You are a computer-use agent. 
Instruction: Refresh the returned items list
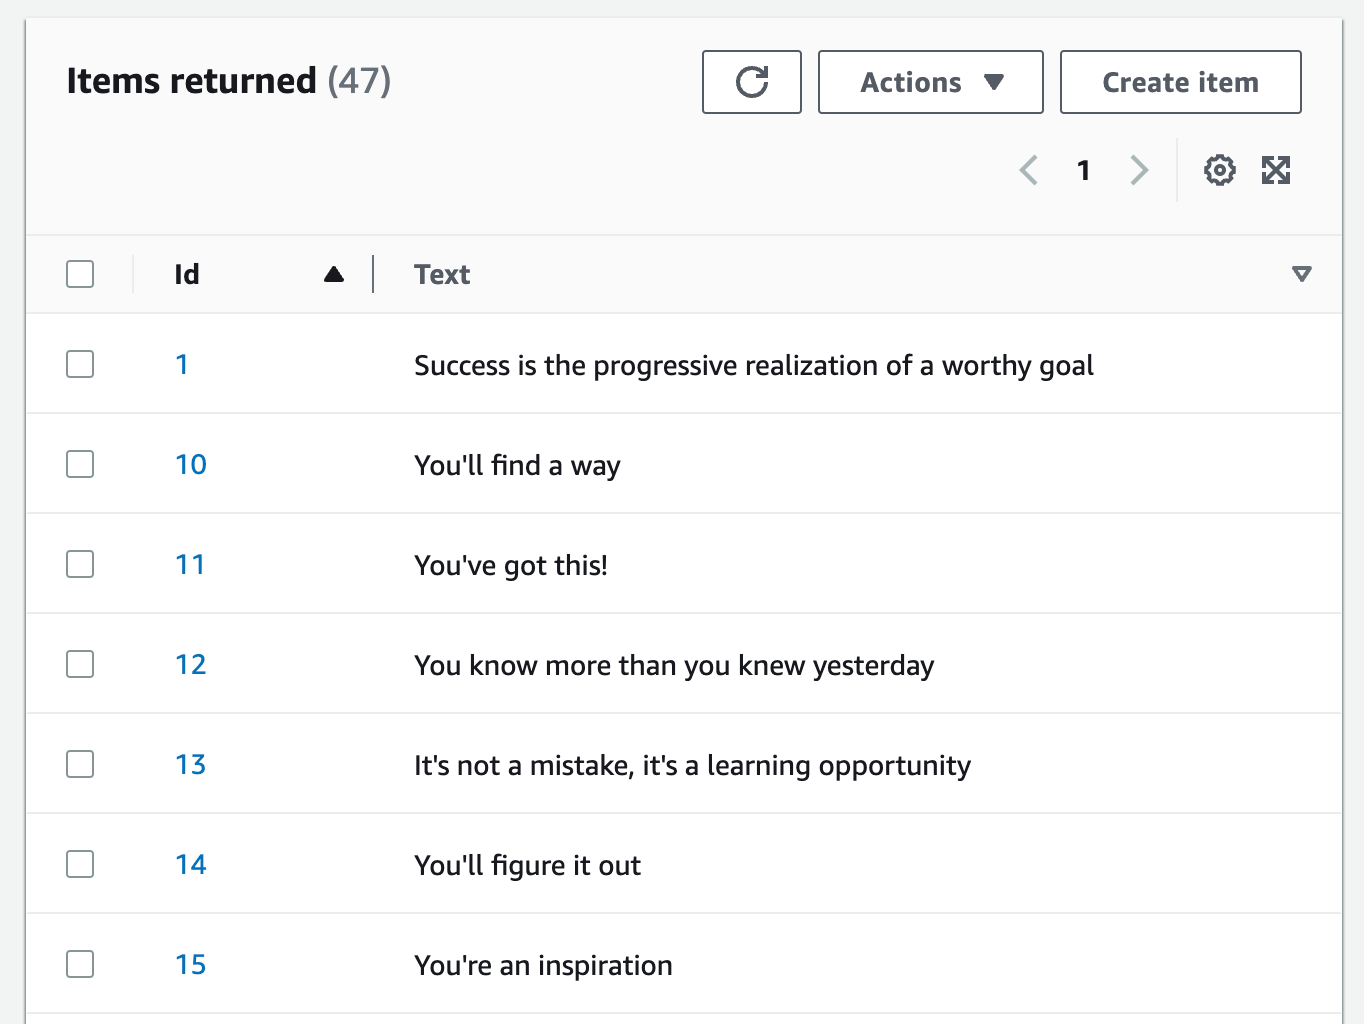pos(752,82)
